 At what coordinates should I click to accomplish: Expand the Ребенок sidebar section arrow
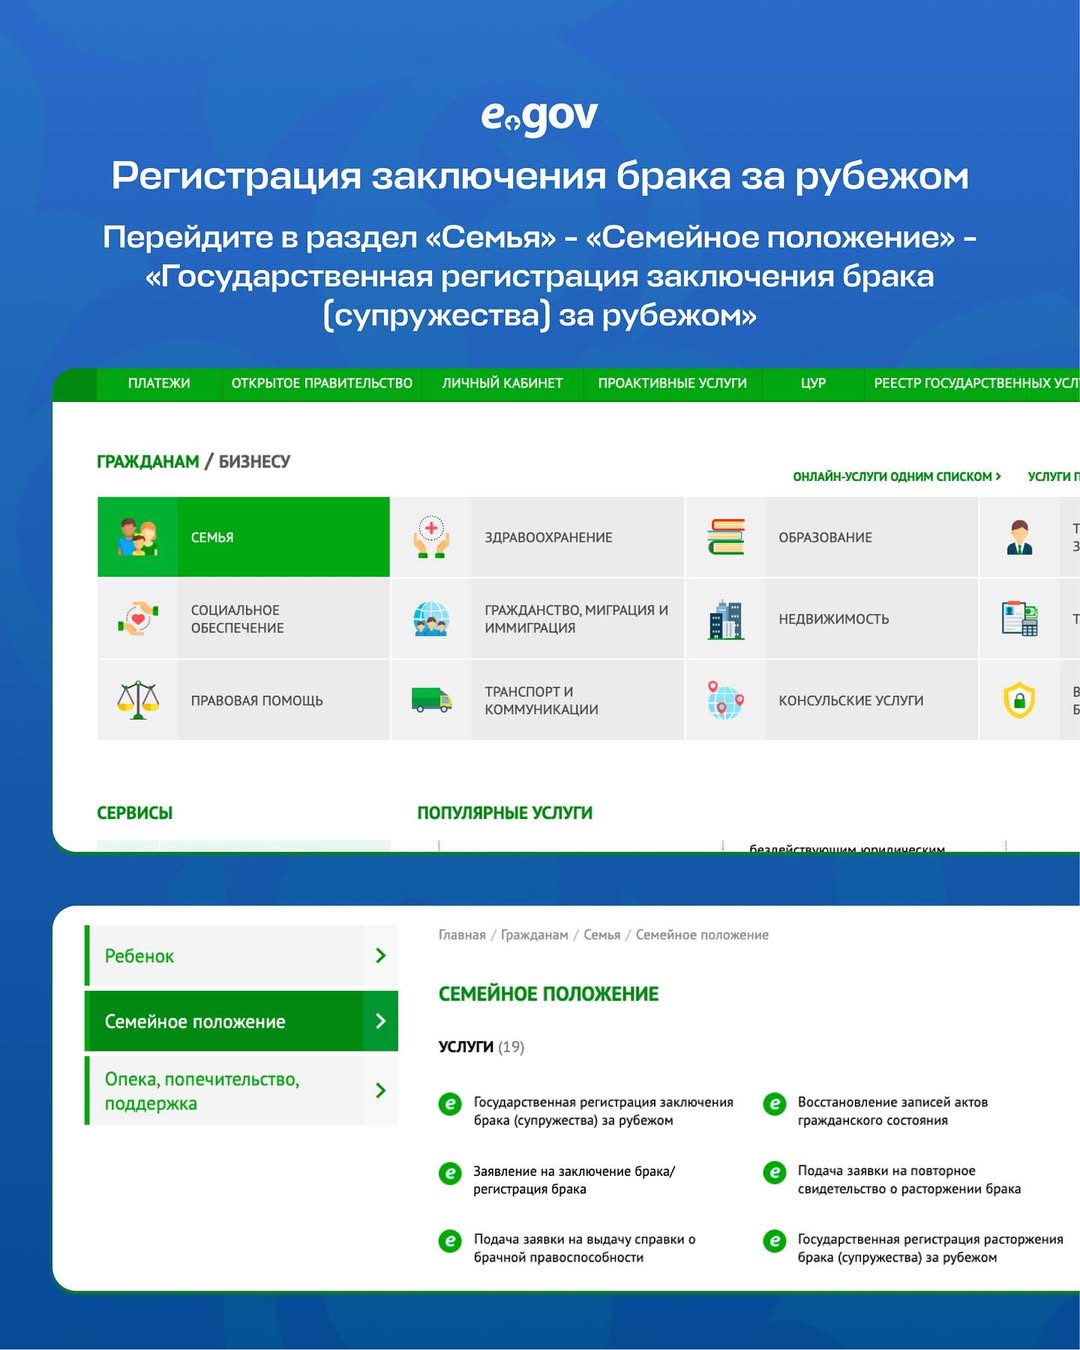(x=380, y=956)
